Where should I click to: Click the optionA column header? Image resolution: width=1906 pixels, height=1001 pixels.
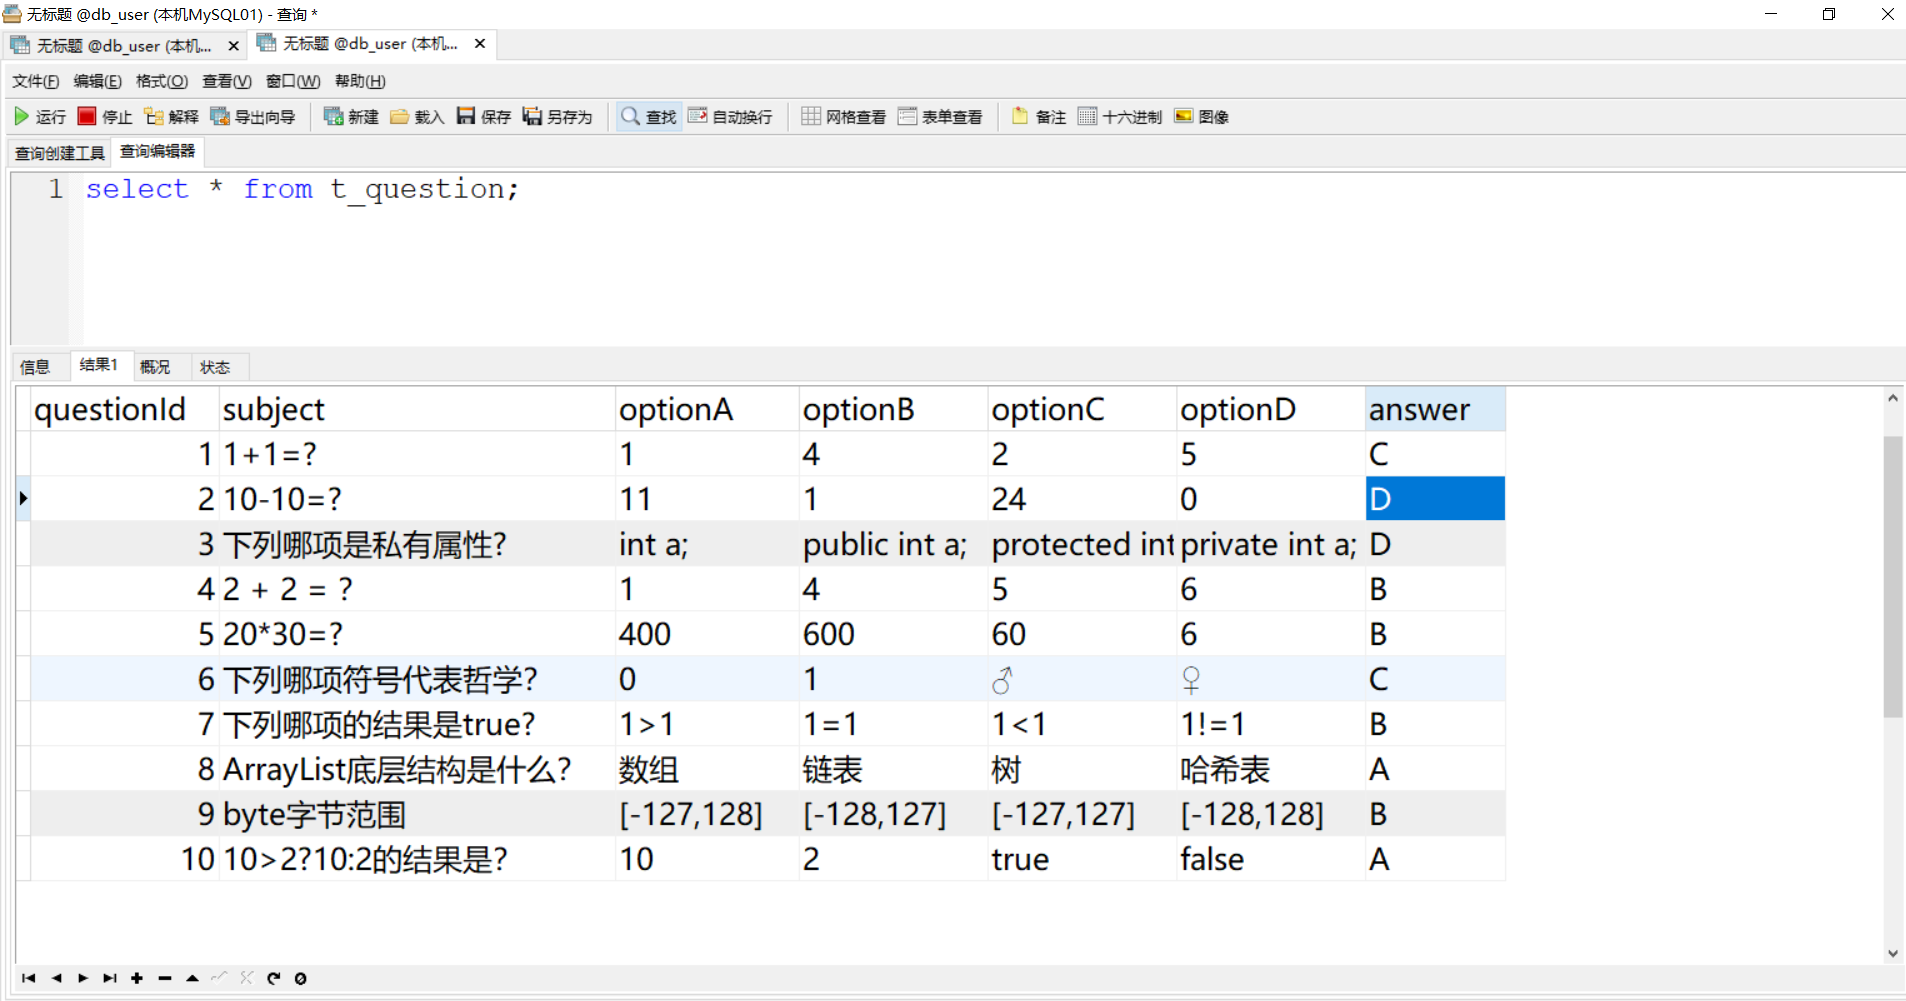pyautogui.click(x=707, y=410)
